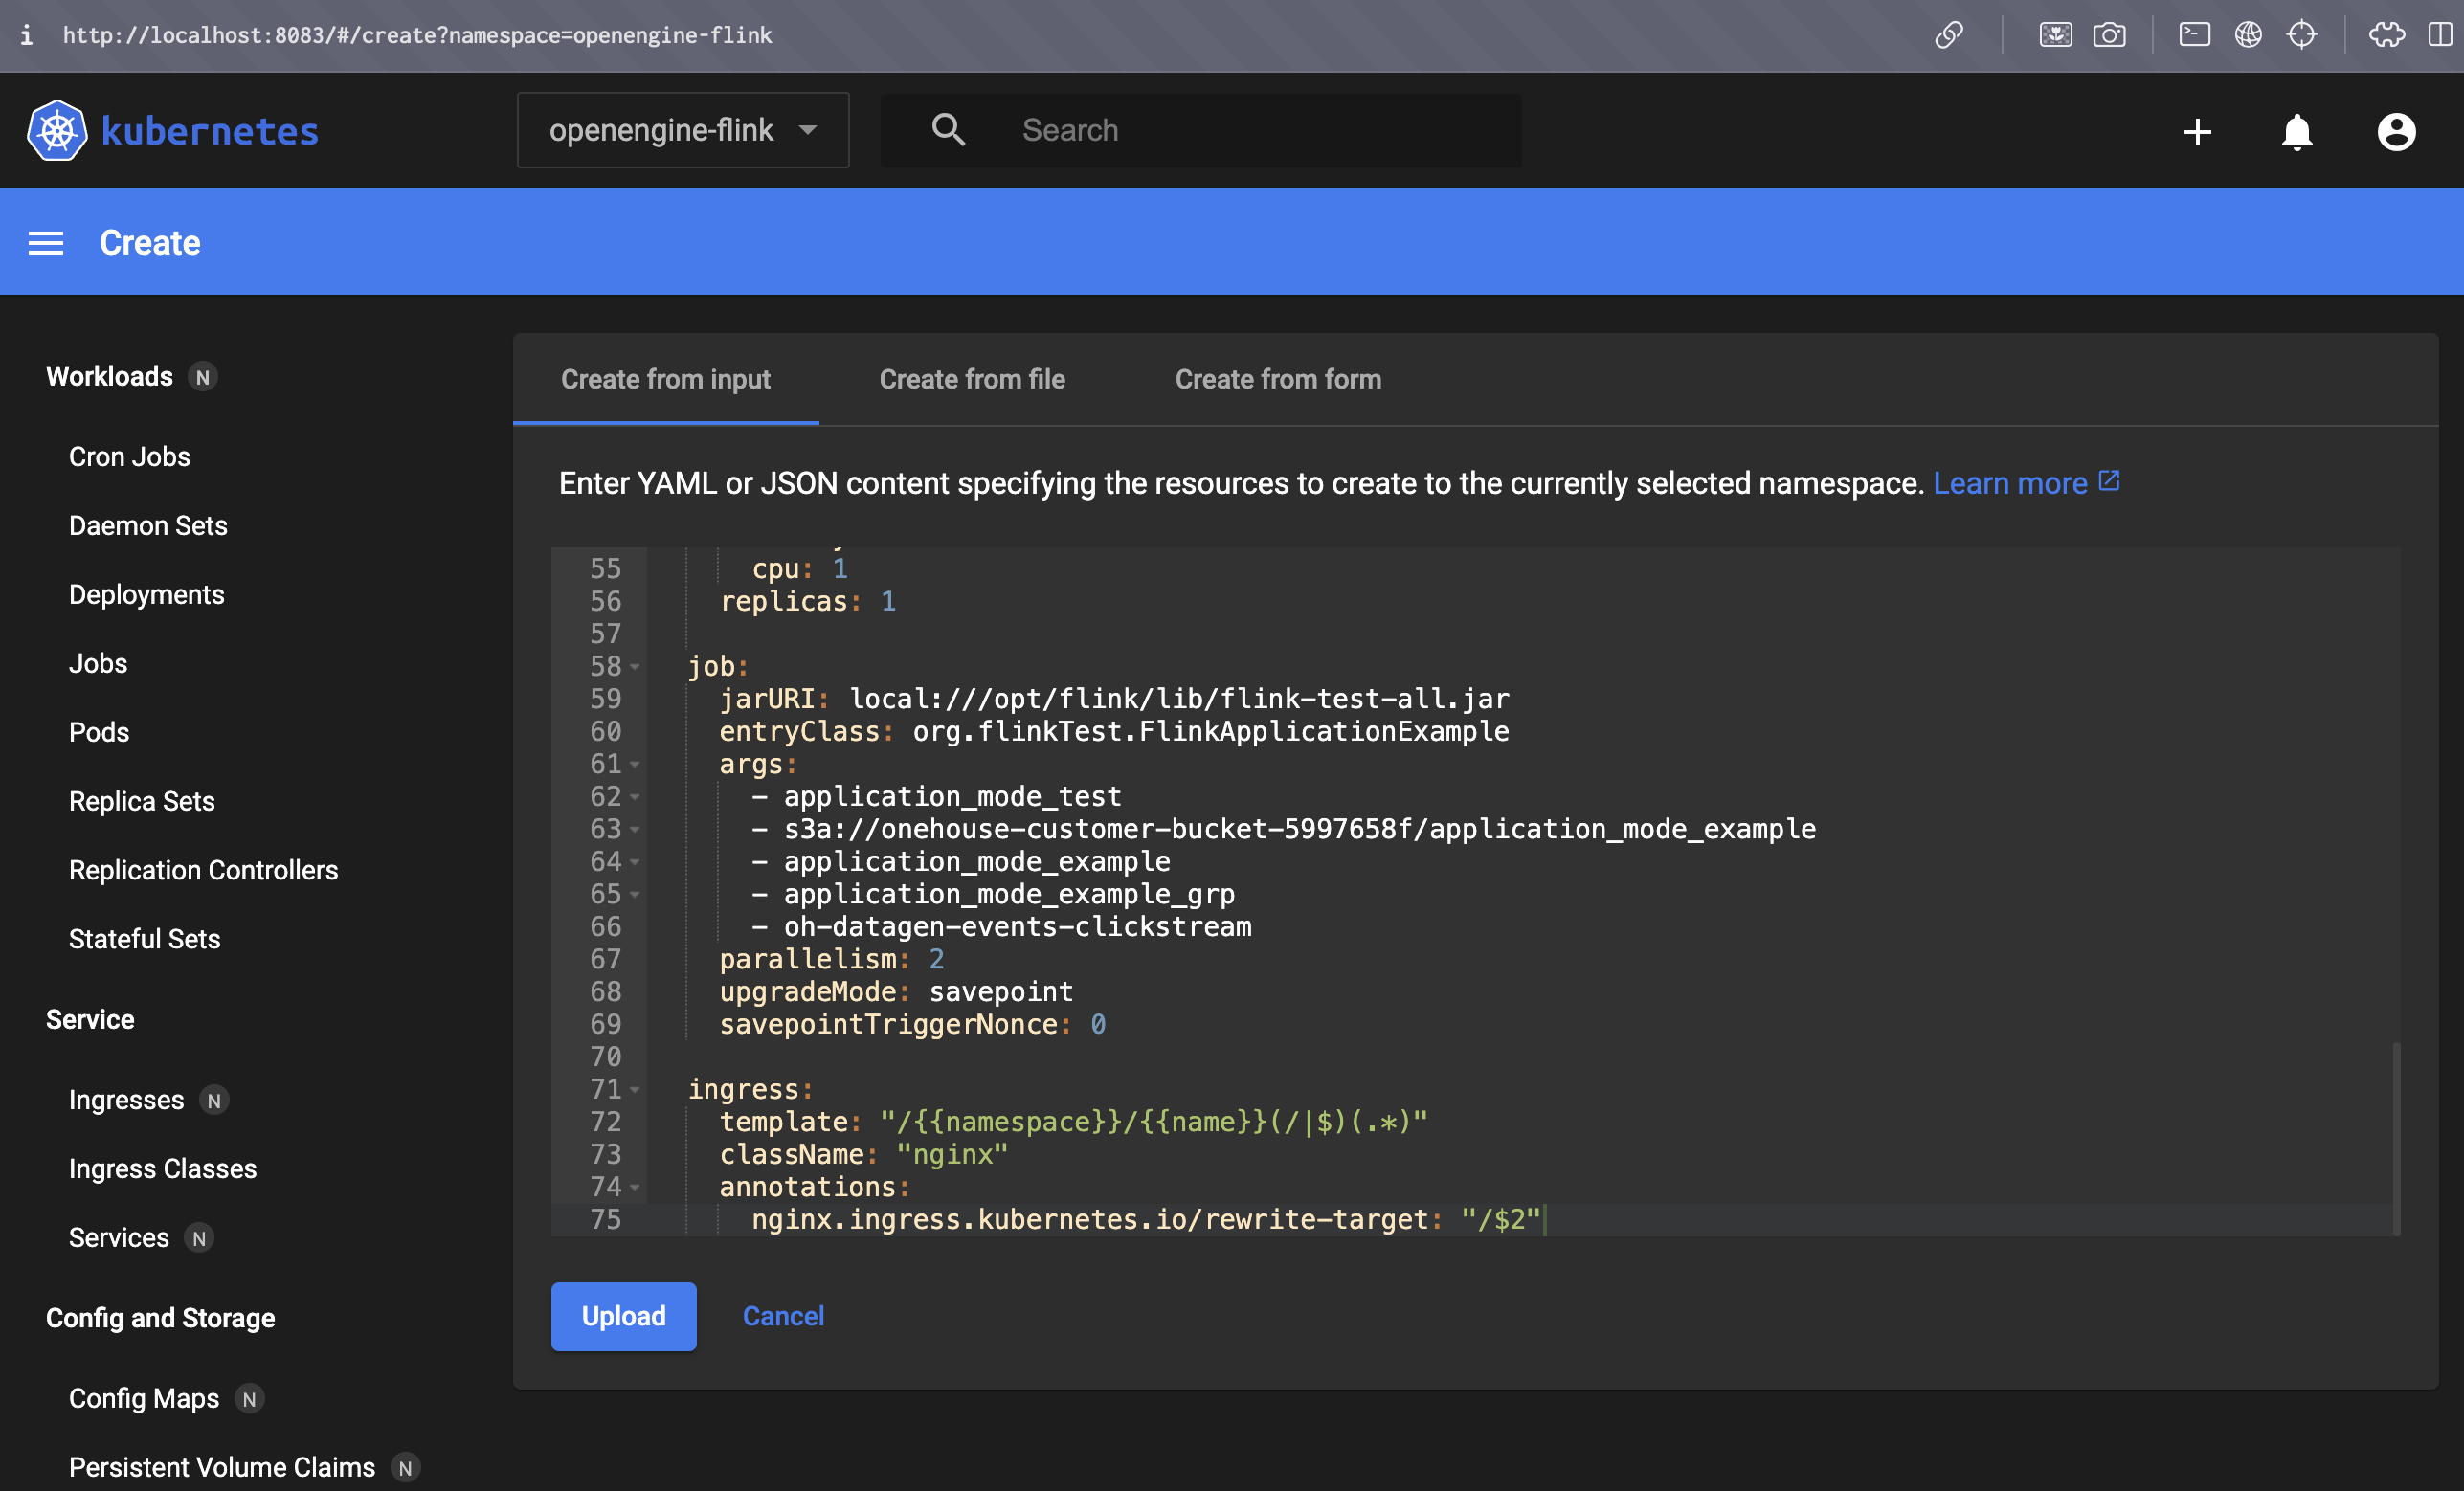Viewport: 2464px width, 1491px height.
Task: Toggle fold arrow at line 63
Action: (x=635, y=830)
